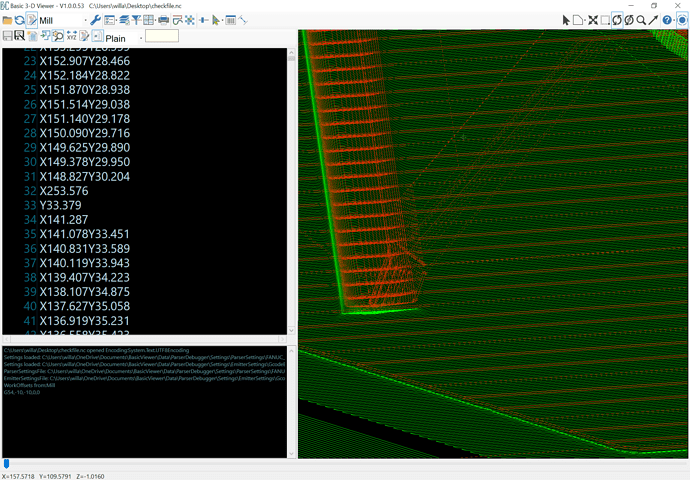Click the green arrow import icon
Screen dimensions: 690x480
[x=45, y=36]
